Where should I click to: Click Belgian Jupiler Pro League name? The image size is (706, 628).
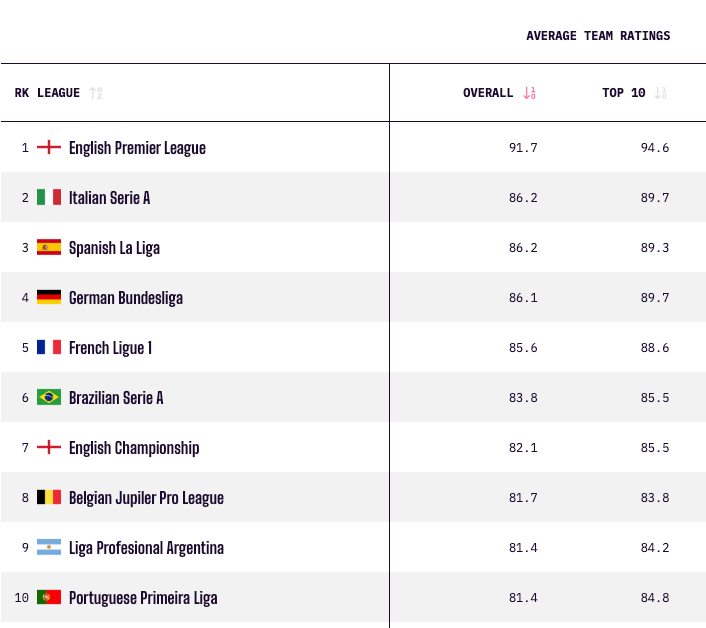[146, 498]
